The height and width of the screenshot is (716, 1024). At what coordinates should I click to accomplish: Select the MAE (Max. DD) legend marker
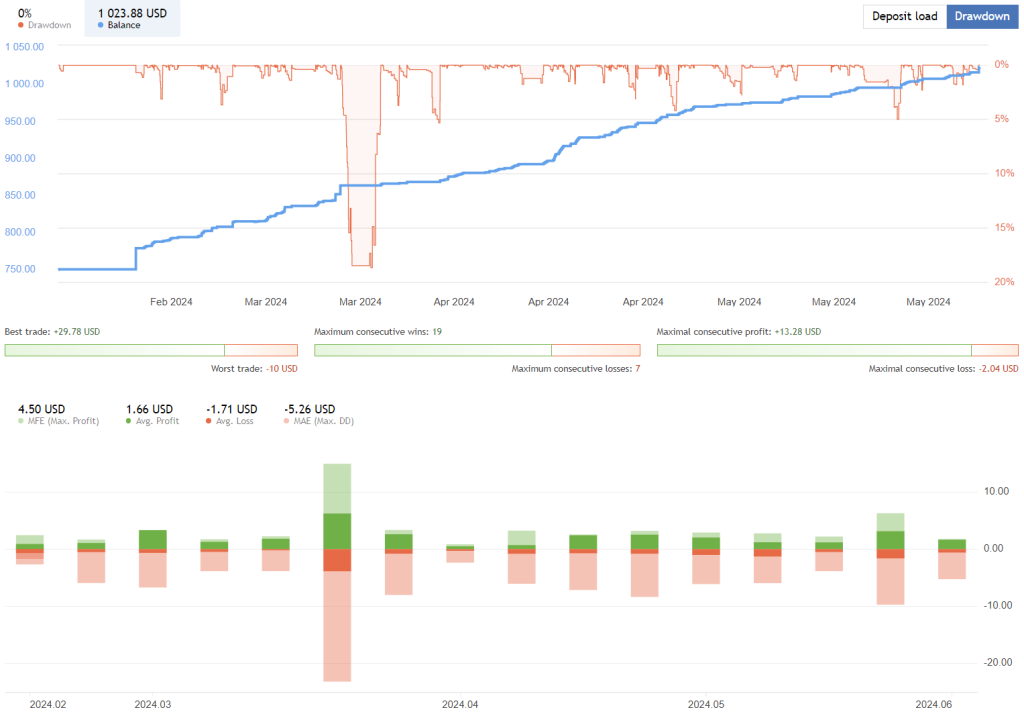click(x=287, y=420)
